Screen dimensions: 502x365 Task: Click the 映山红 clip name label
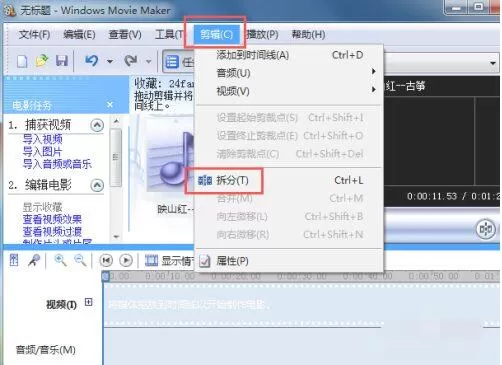[x=175, y=209]
